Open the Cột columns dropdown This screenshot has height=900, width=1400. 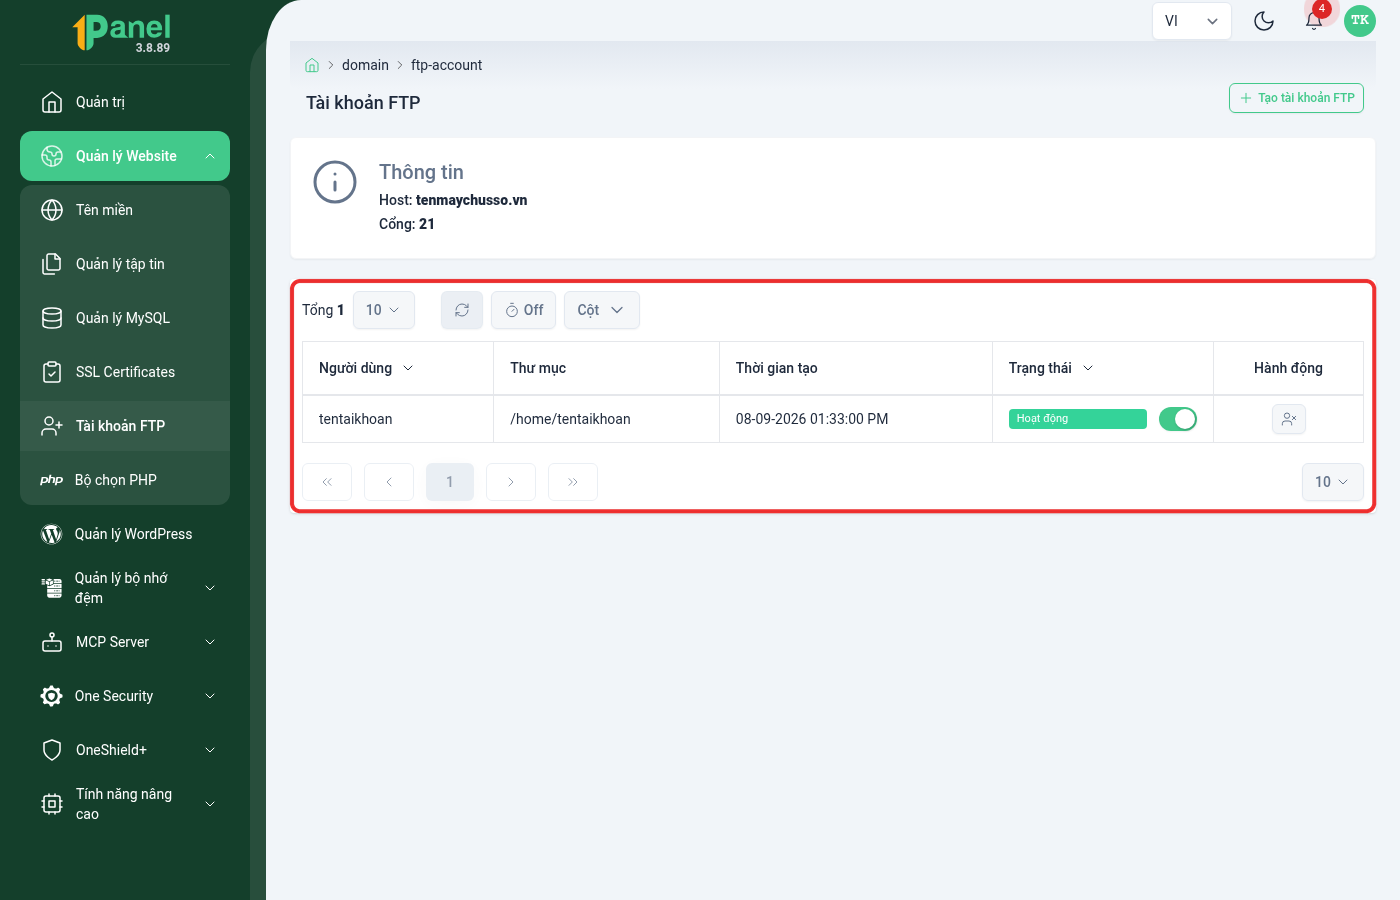(x=601, y=310)
